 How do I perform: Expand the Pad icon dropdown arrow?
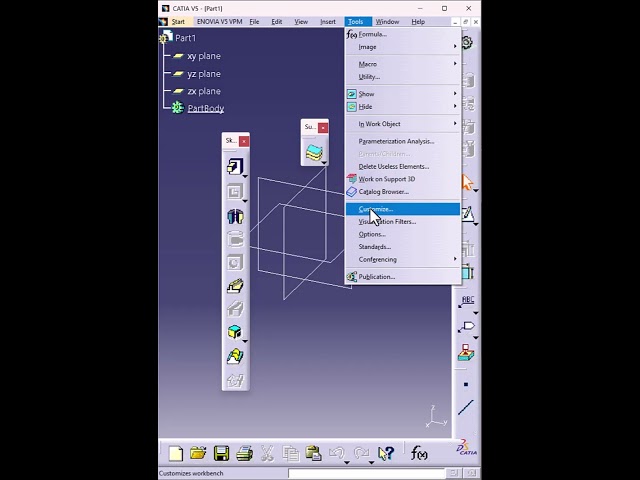(x=245, y=176)
